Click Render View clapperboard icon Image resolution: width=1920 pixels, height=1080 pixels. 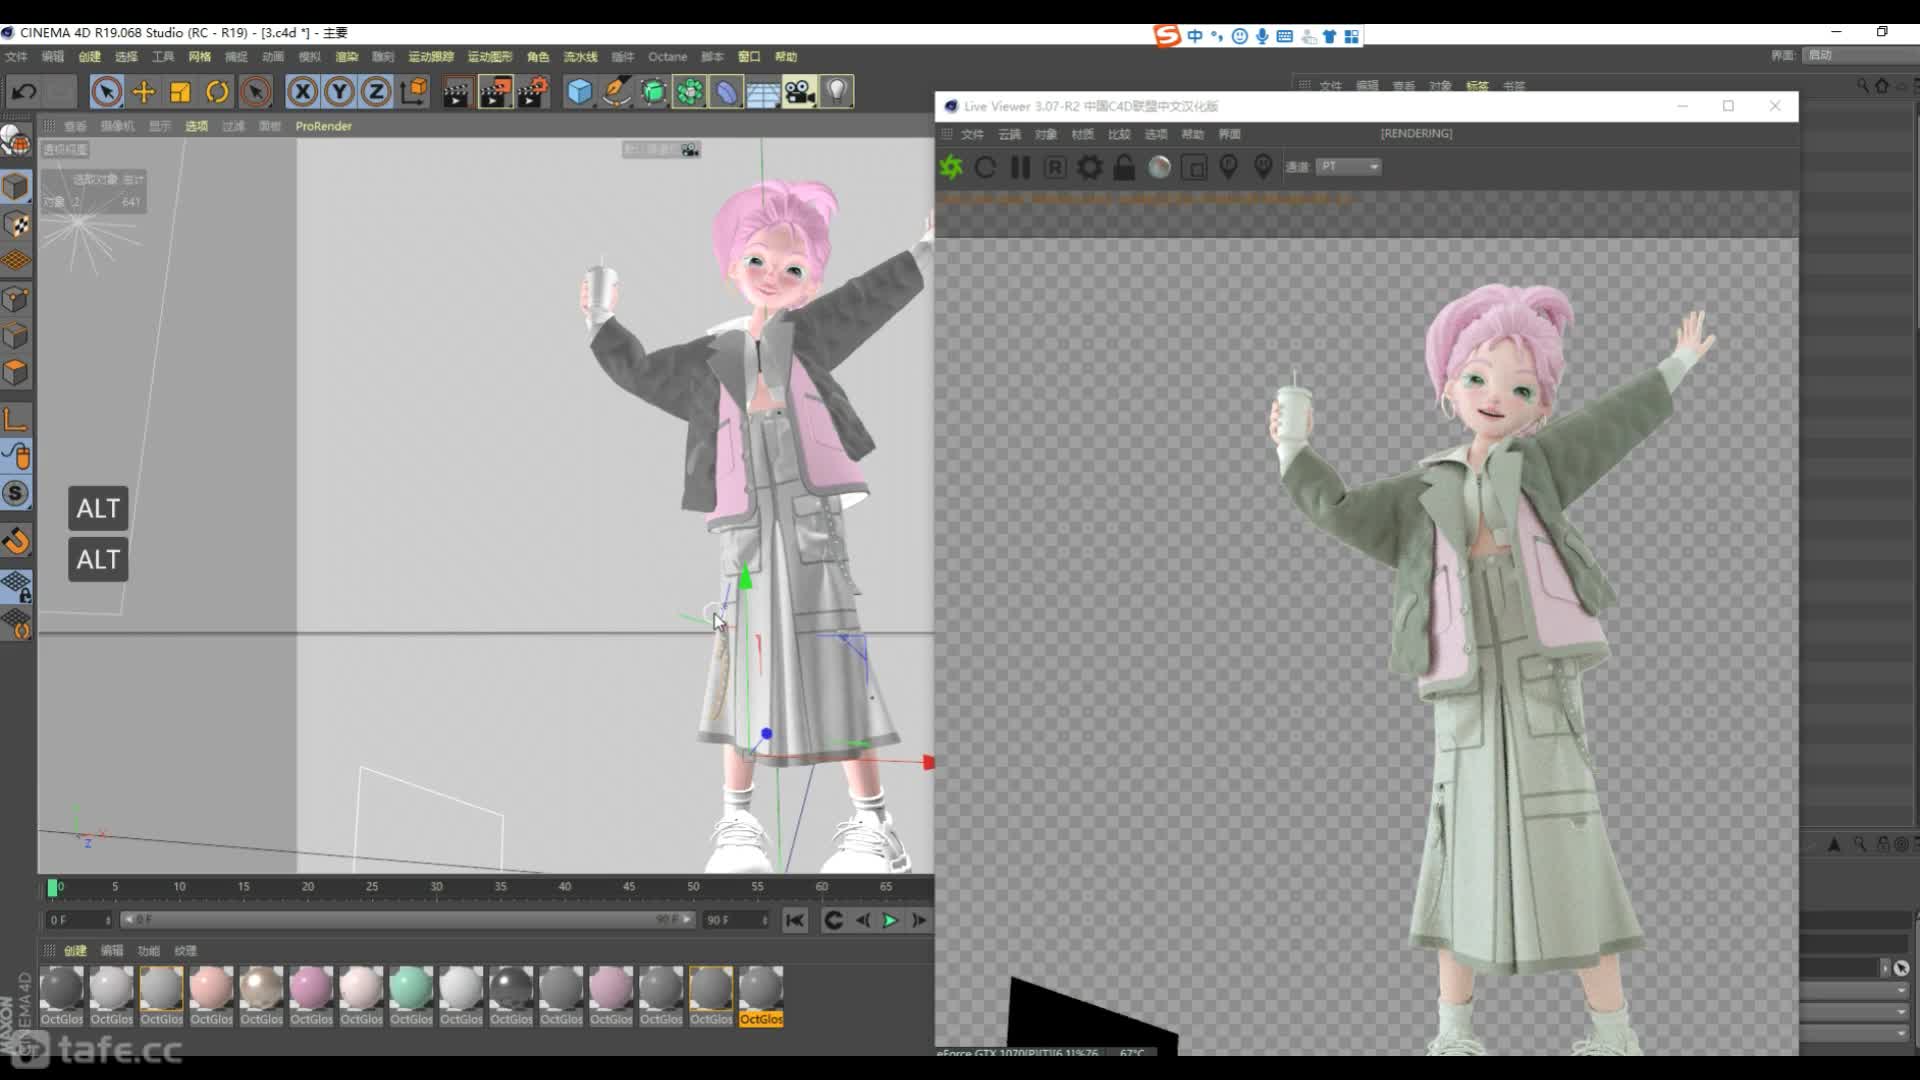456,92
